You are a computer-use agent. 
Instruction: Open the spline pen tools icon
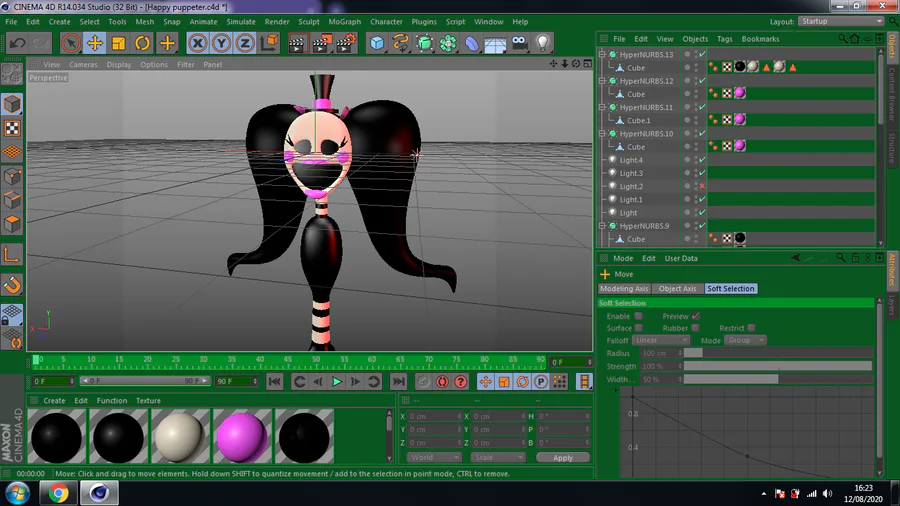(401, 43)
